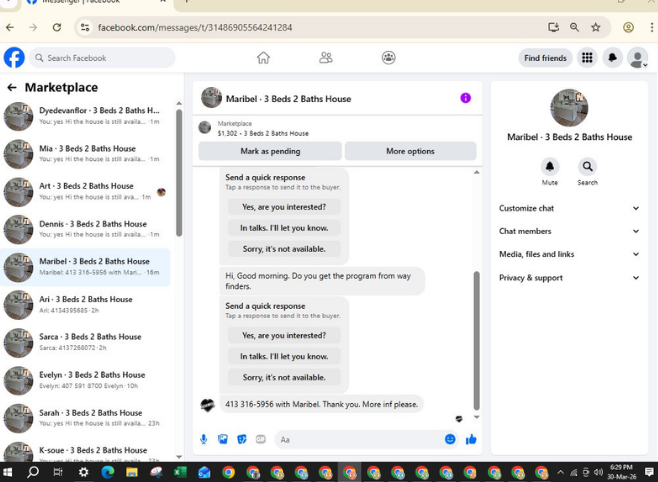Viewport: 658px width, 482px height.
Task: Open conversation information purple icon
Action: click(x=465, y=98)
